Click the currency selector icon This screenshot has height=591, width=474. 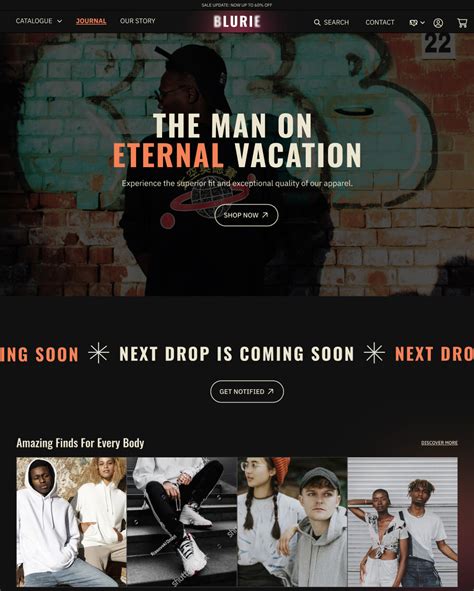point(413,23)
